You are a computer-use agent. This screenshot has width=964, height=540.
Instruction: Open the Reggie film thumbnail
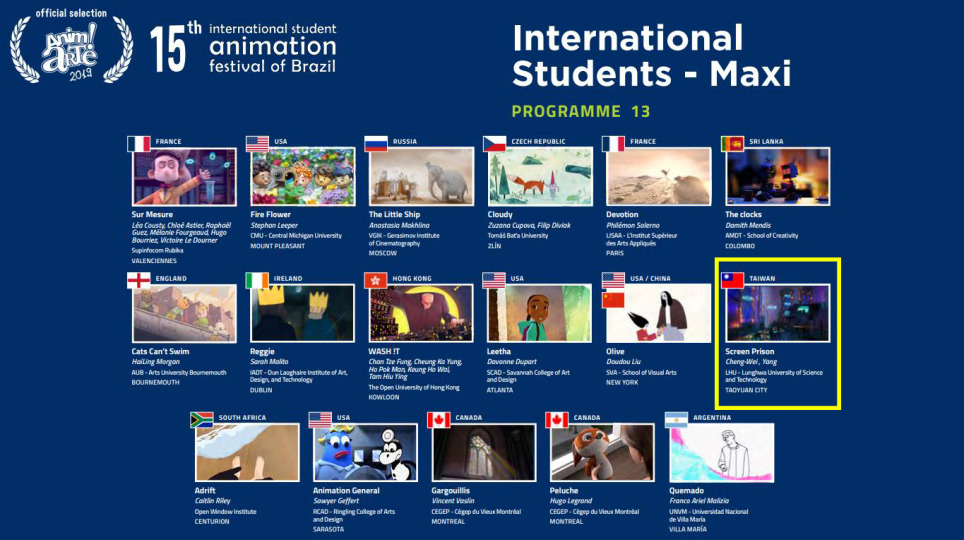tap(302, 313)
